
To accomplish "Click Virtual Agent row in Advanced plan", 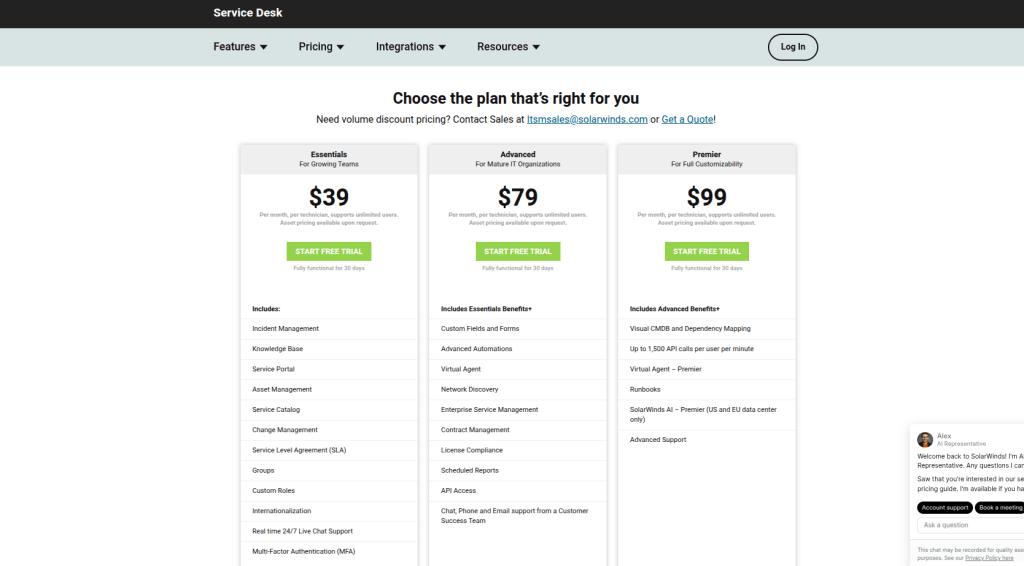I will click(x=517, y=369).
